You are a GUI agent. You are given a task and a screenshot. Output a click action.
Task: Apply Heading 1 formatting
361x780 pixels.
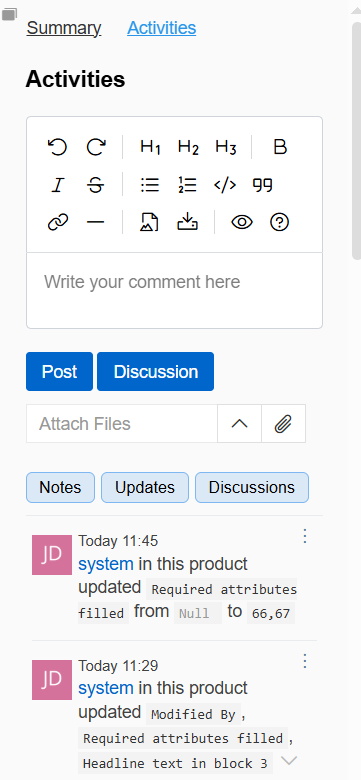(x=150, y=147)
